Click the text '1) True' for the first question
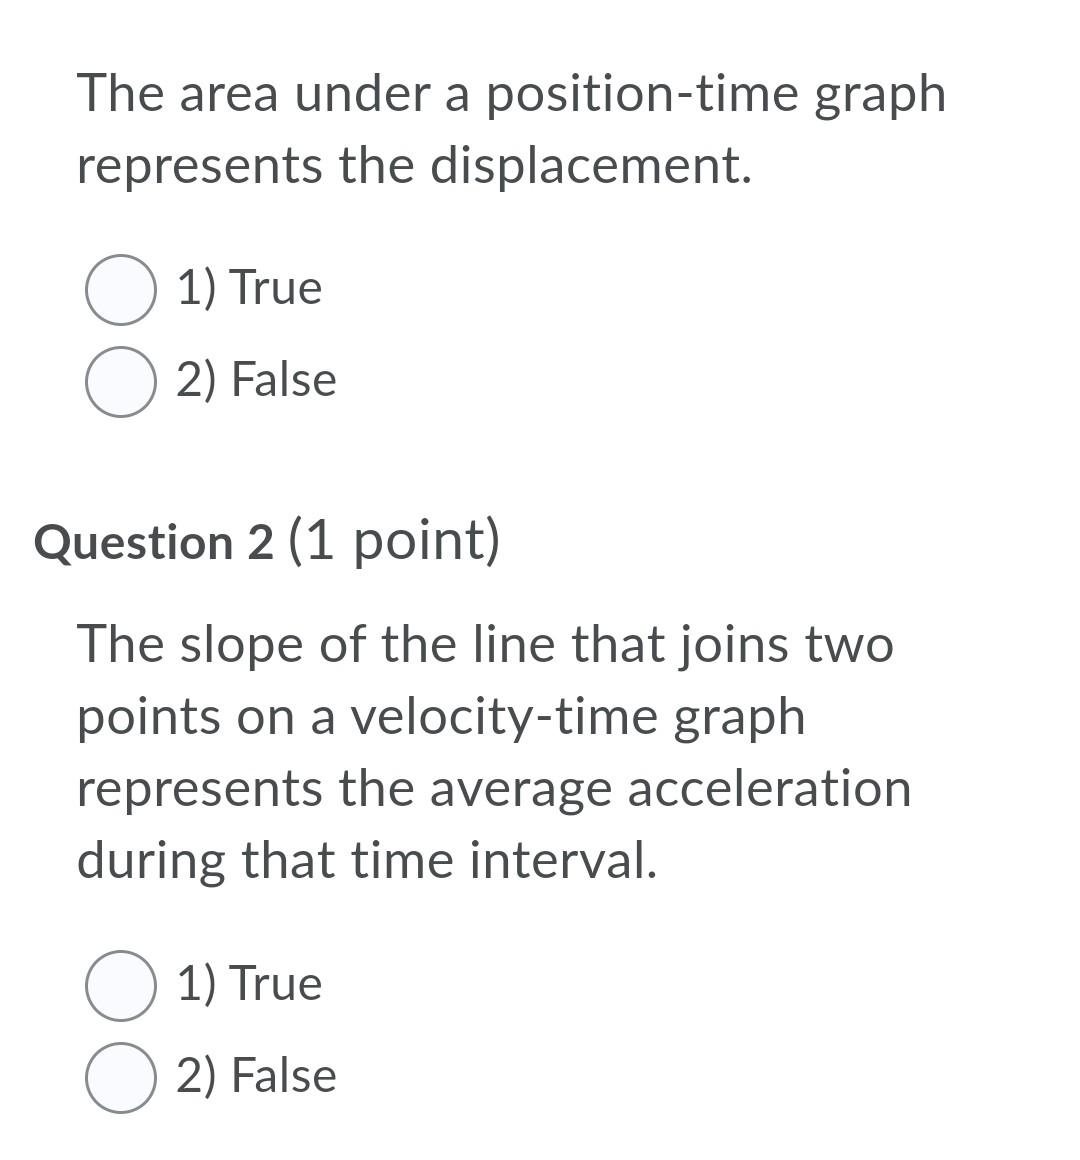Screen dimensions: 1080x1160 tap(248, 289)
